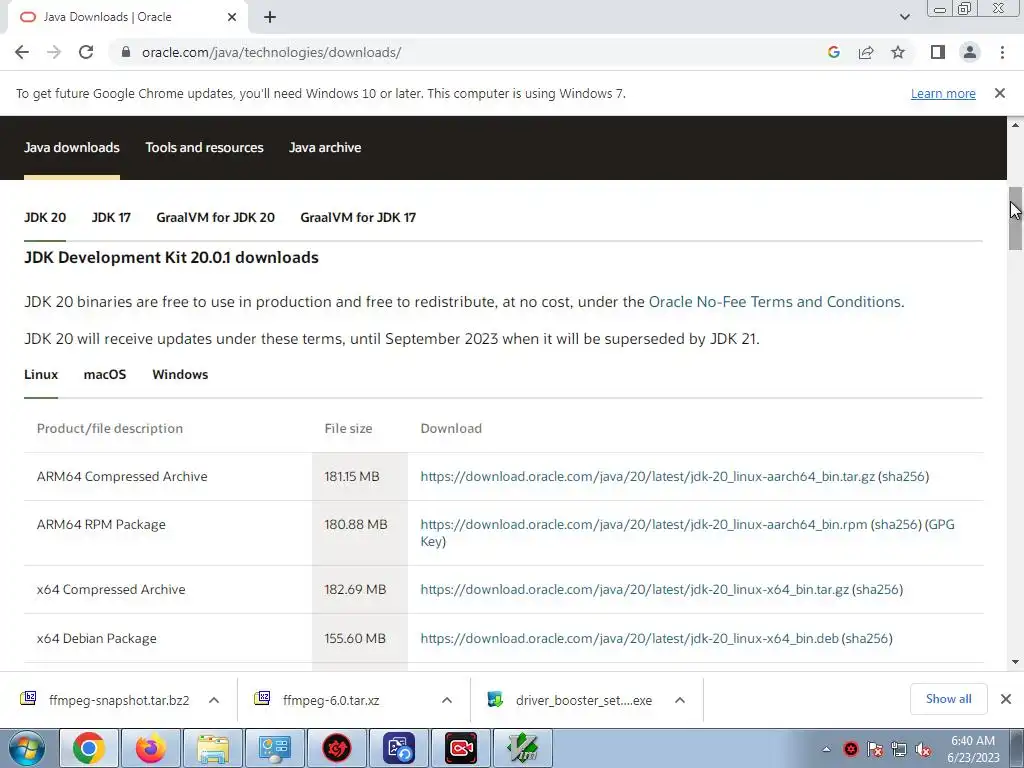
Task: Show hidden system tray icons
Action: point(826,749)
